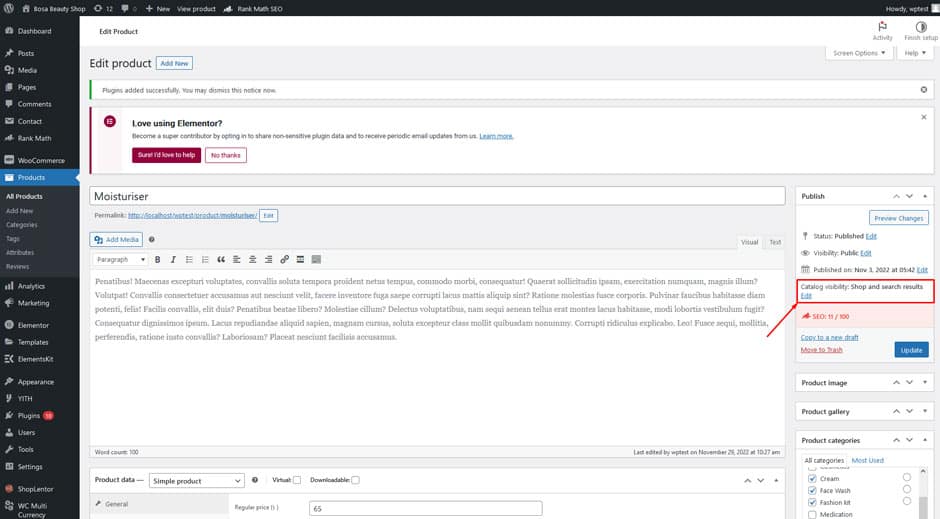Align text left in editor
Image resolution: width=940 pixels, height=519 pixels.
237,260
